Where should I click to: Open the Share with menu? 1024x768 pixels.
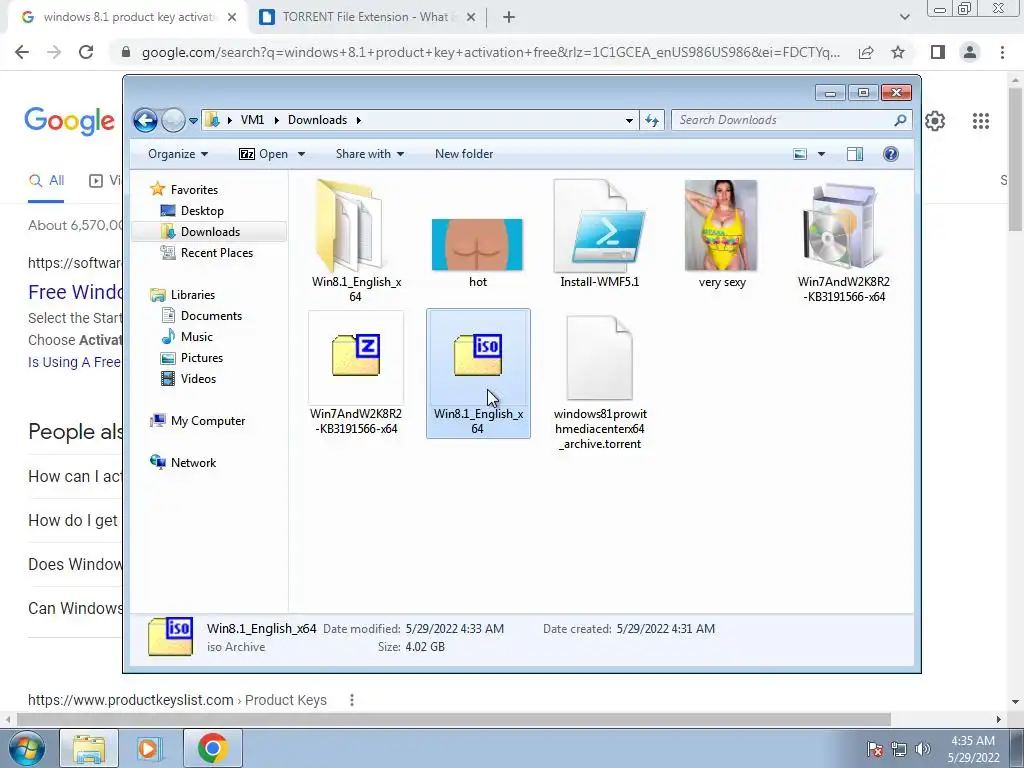(370, 154)
